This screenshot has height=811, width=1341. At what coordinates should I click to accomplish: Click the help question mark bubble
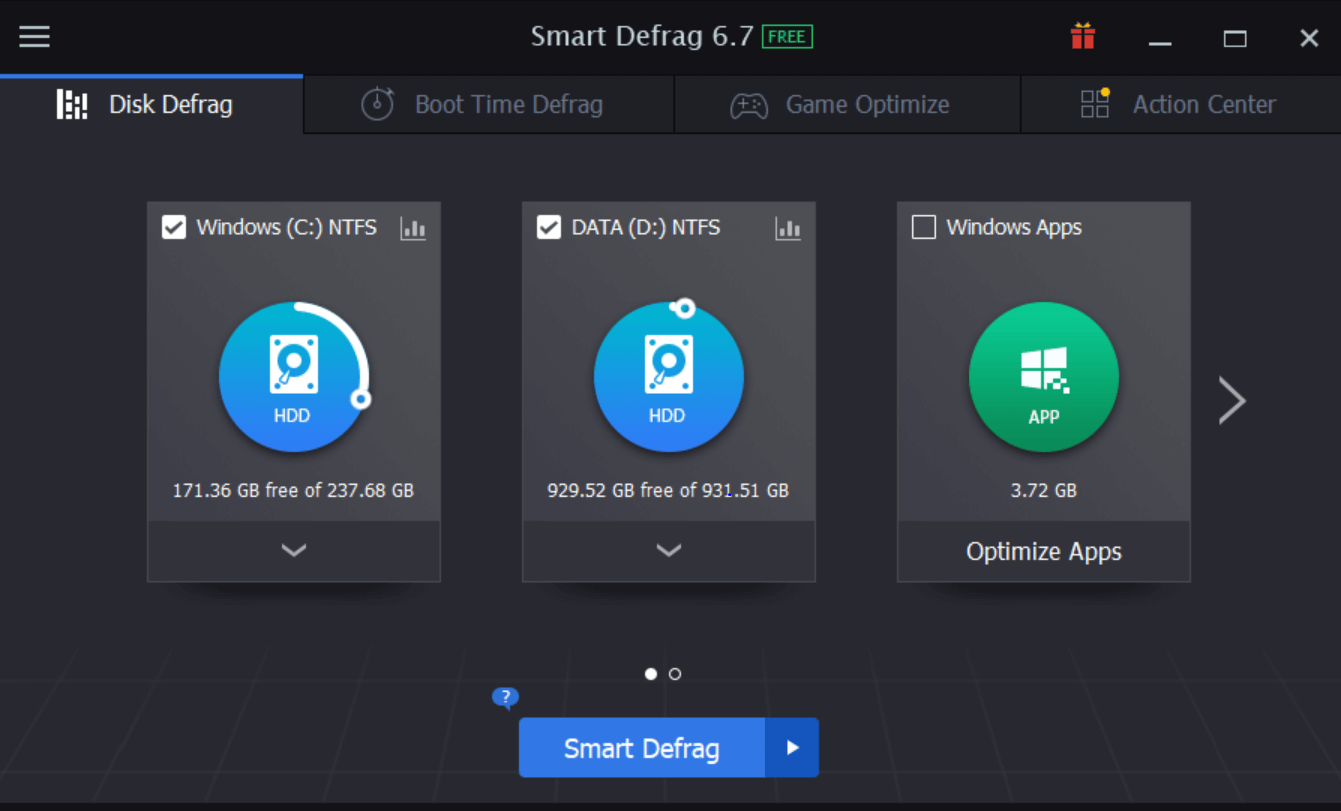coord(505,697)
